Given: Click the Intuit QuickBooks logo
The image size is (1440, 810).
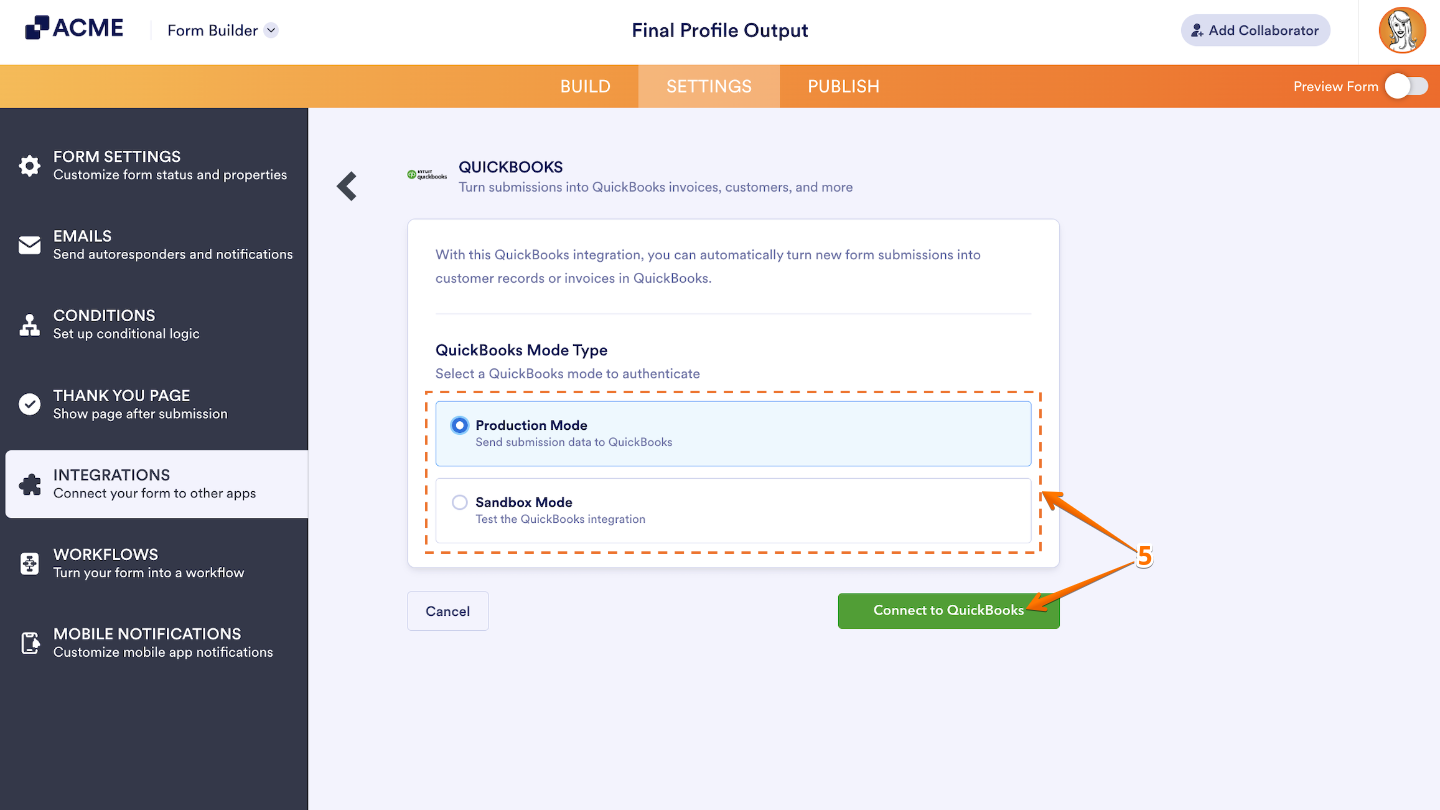Looking at the screenshot, I should click(427, 175).
